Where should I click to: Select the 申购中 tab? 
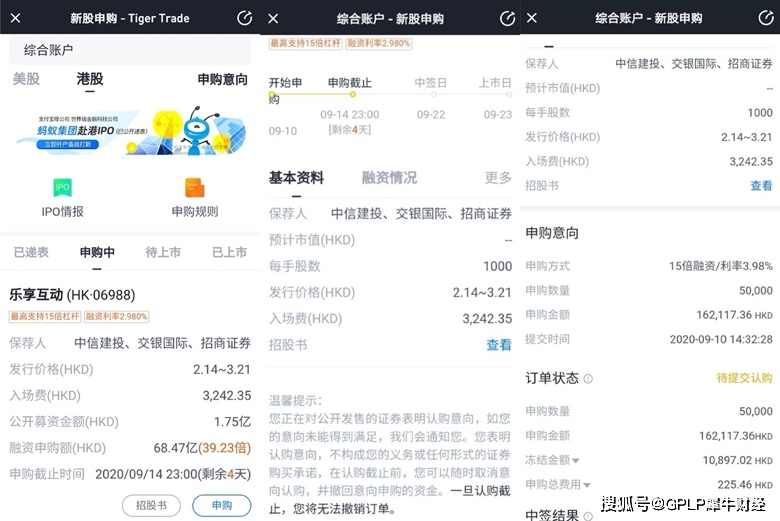point(97,252)
